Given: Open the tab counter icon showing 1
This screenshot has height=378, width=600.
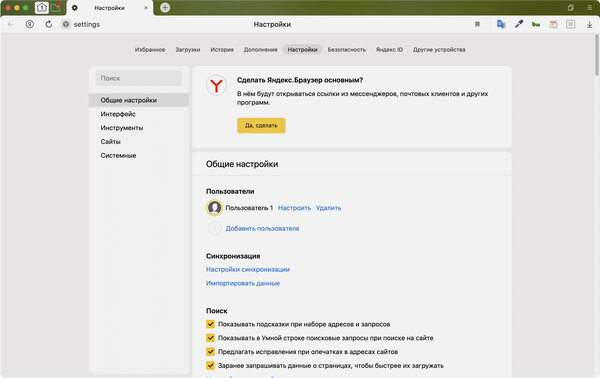Looking at the screenshot, I should [41, 8].
